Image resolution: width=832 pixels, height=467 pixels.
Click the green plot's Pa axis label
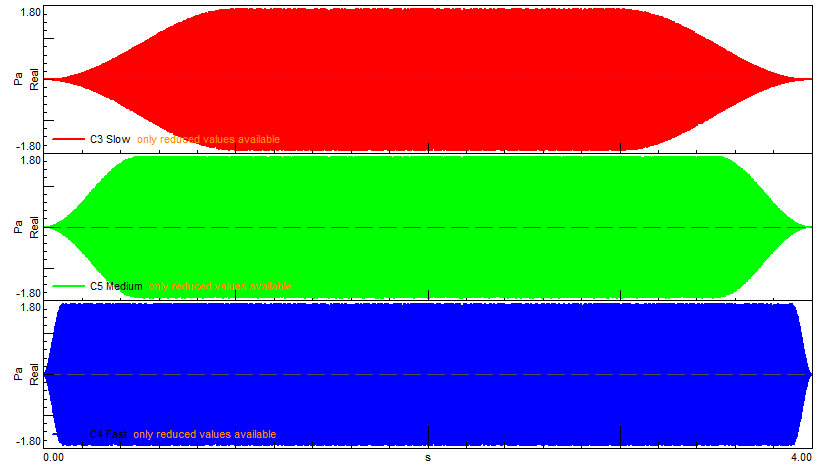click(x=19, y=227)
